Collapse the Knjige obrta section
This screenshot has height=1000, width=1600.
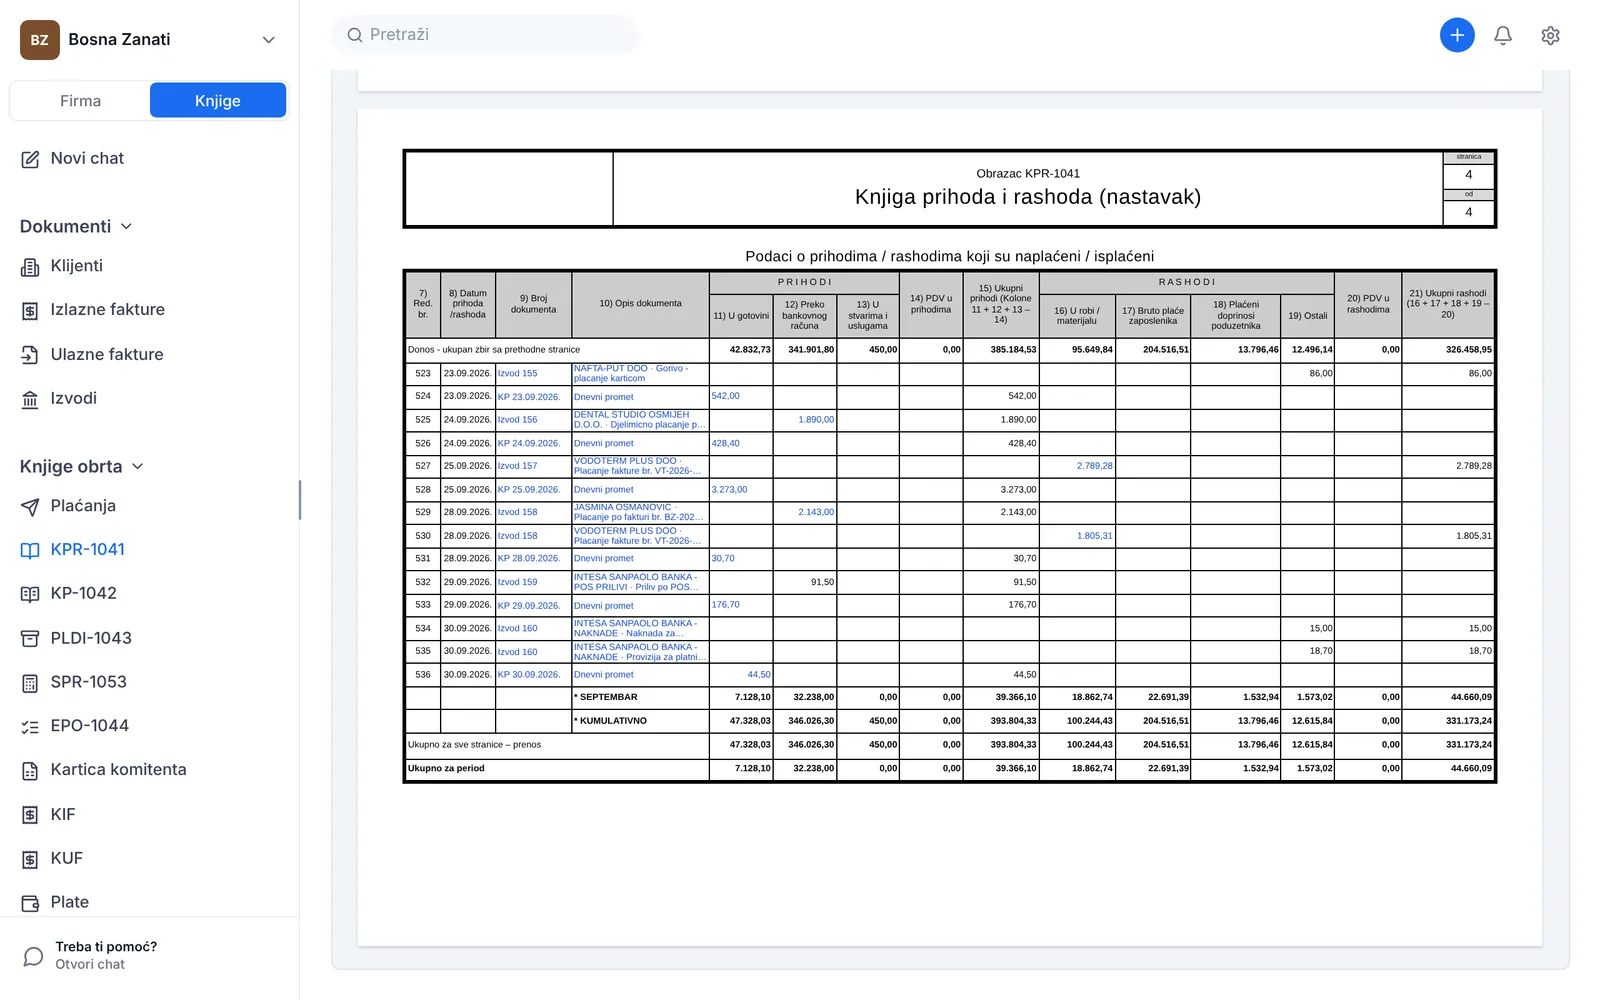[x=82, y=466]
